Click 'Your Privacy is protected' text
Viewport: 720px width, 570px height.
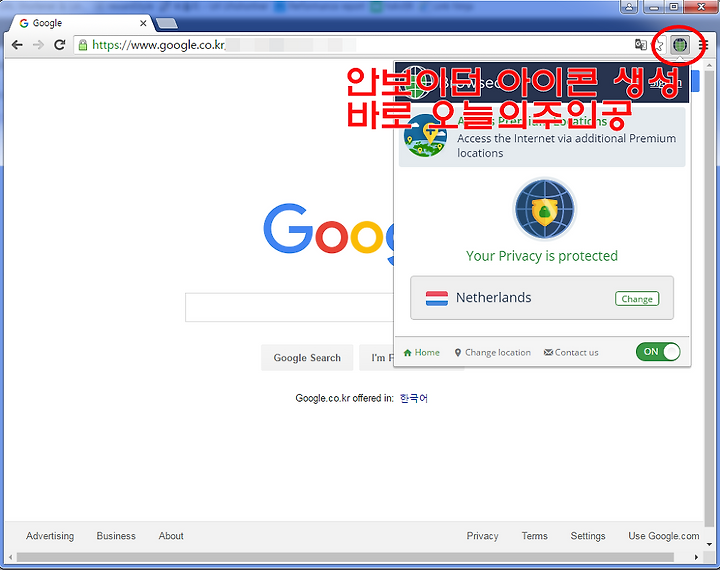click(x=542, y=256)
